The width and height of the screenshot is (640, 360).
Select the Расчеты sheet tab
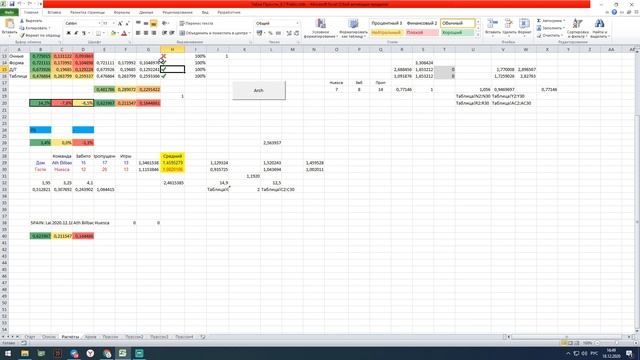pyautogui.click(x=70, y=337)
